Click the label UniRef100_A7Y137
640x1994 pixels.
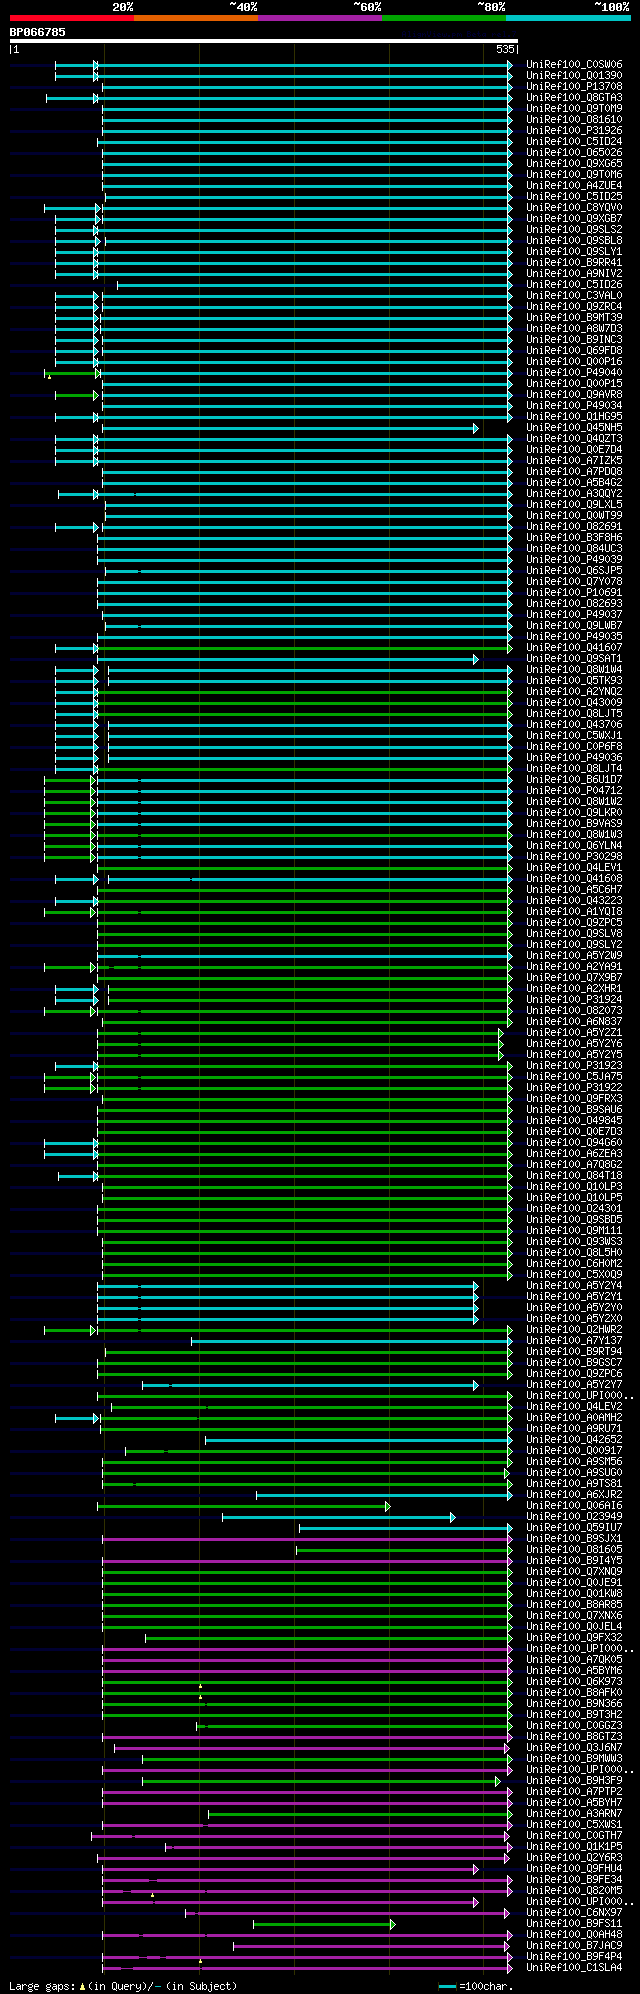(x=574, y=1341)
